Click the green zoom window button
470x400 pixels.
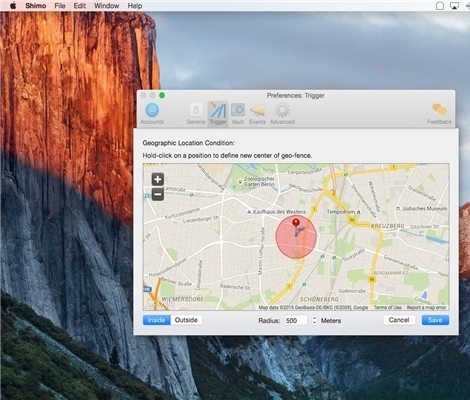[162, 96]
